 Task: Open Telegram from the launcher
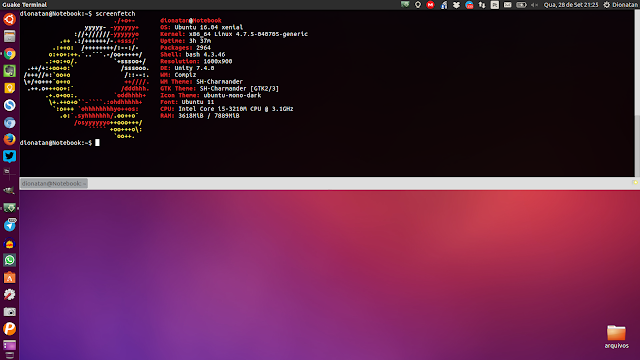tap(9, 225)
